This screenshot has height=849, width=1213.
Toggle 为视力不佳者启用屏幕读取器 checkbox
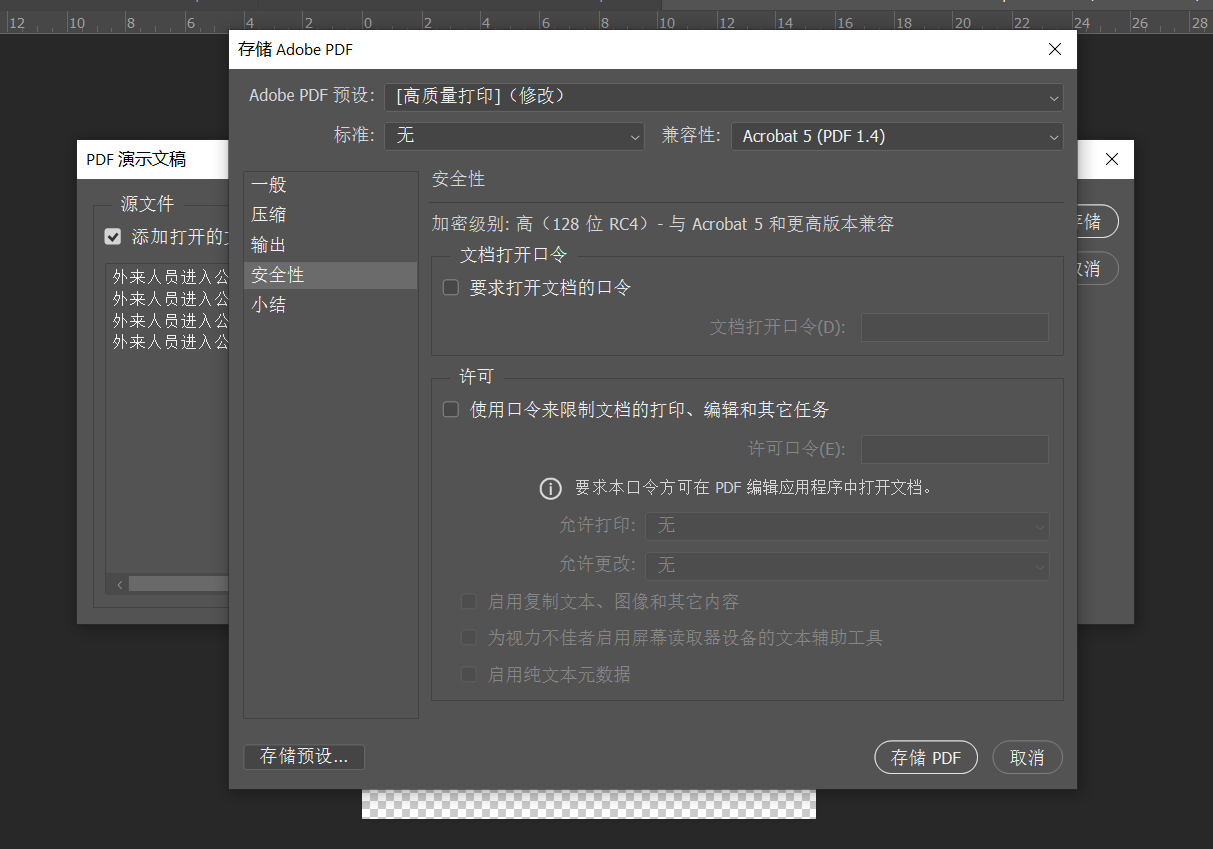[x=468, y=638]
